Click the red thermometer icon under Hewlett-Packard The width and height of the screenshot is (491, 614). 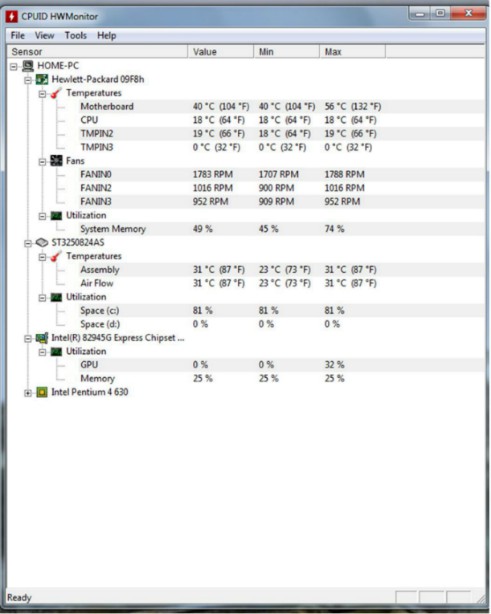click(56, 93)
